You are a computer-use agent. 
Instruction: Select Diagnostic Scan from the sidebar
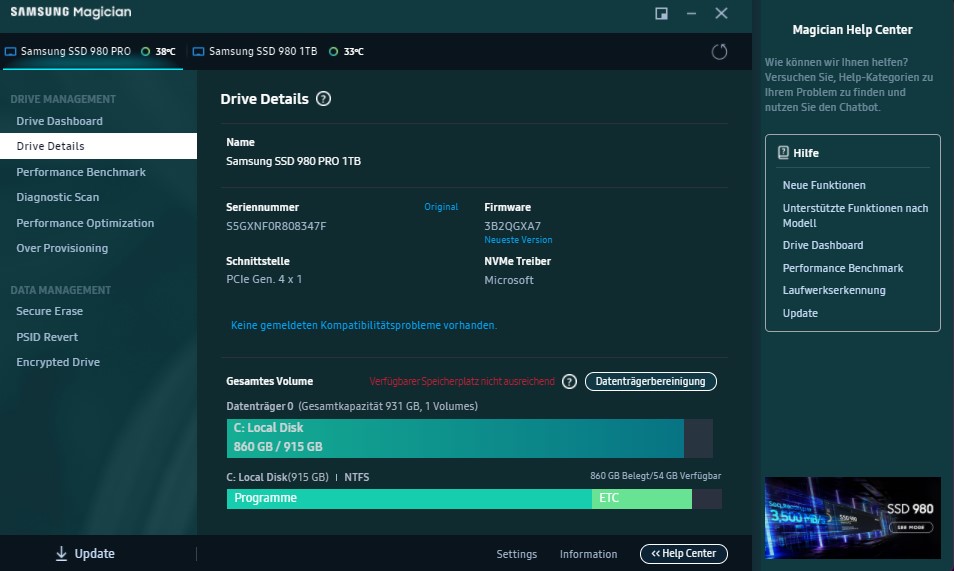[58, 197]
